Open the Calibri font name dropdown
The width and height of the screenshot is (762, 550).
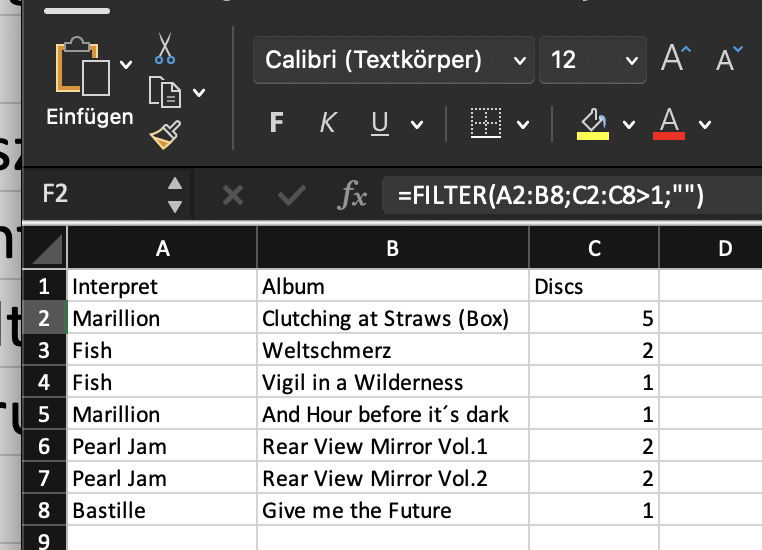[x=519, y=61]
